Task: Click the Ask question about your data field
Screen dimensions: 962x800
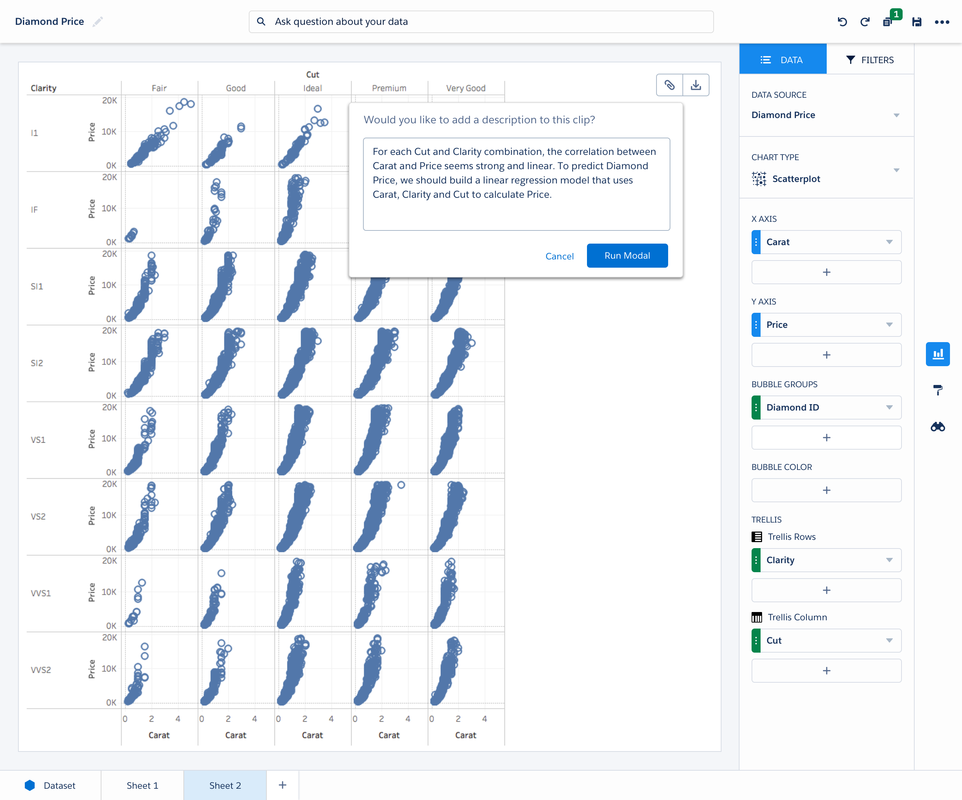Action: (x=481, y=21)
